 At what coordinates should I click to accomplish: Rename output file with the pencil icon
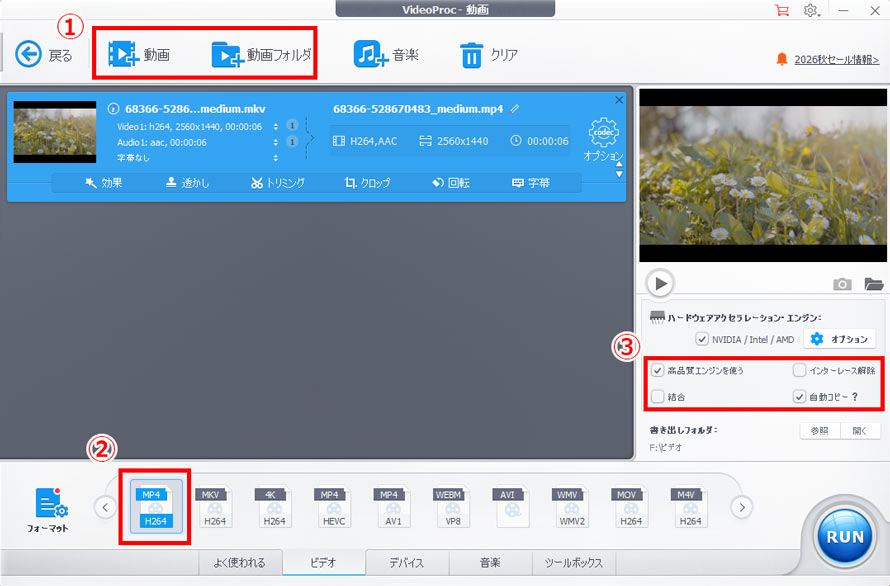coord(514,108)
